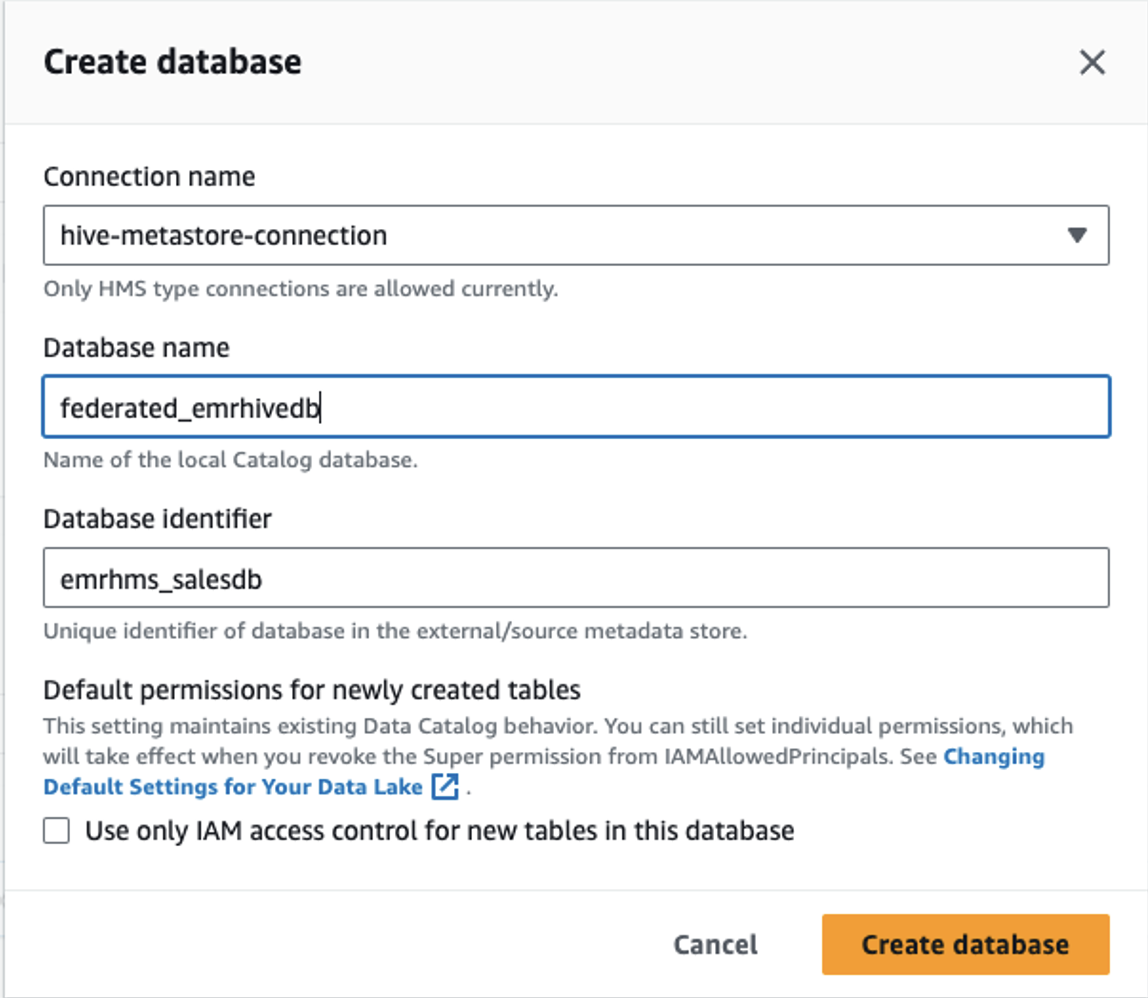Open the Connection name dropdown
1148x998 pixels.
(575, 236)
